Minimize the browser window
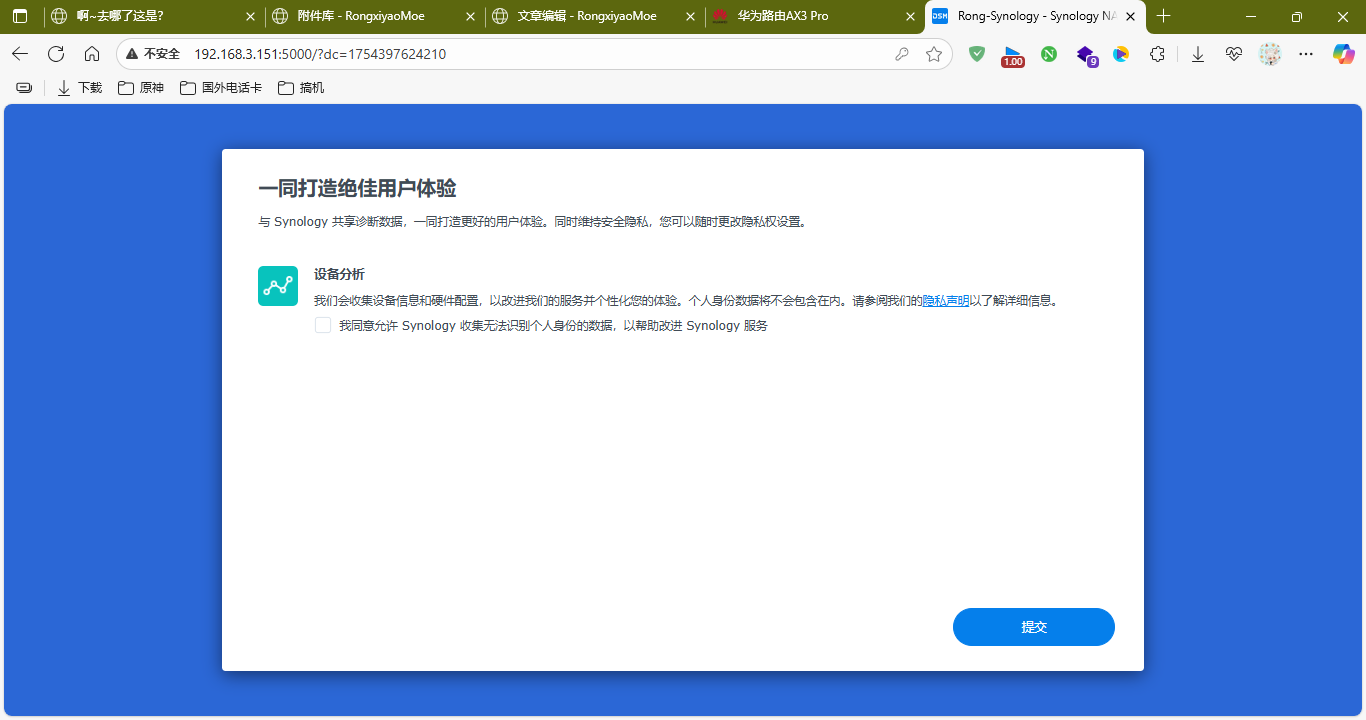This screenshot has height=720, width=1366. coord(1250,16)
